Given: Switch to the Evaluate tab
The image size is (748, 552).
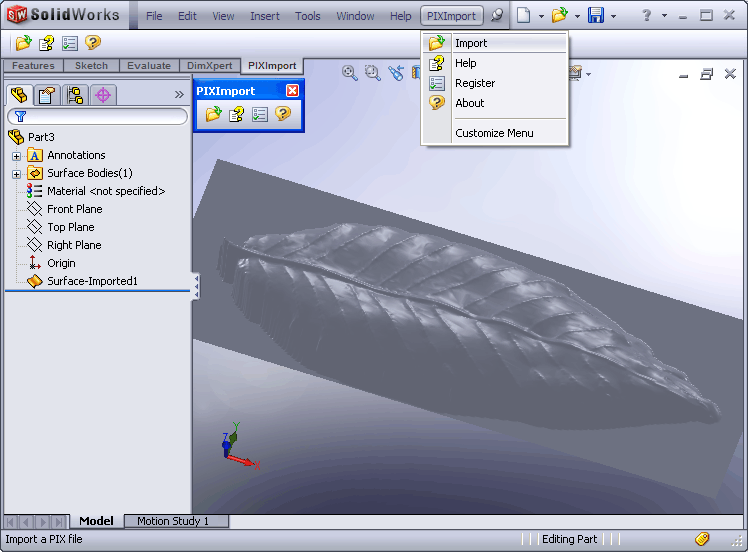Looking at the screenshot, I should [149, 66].
